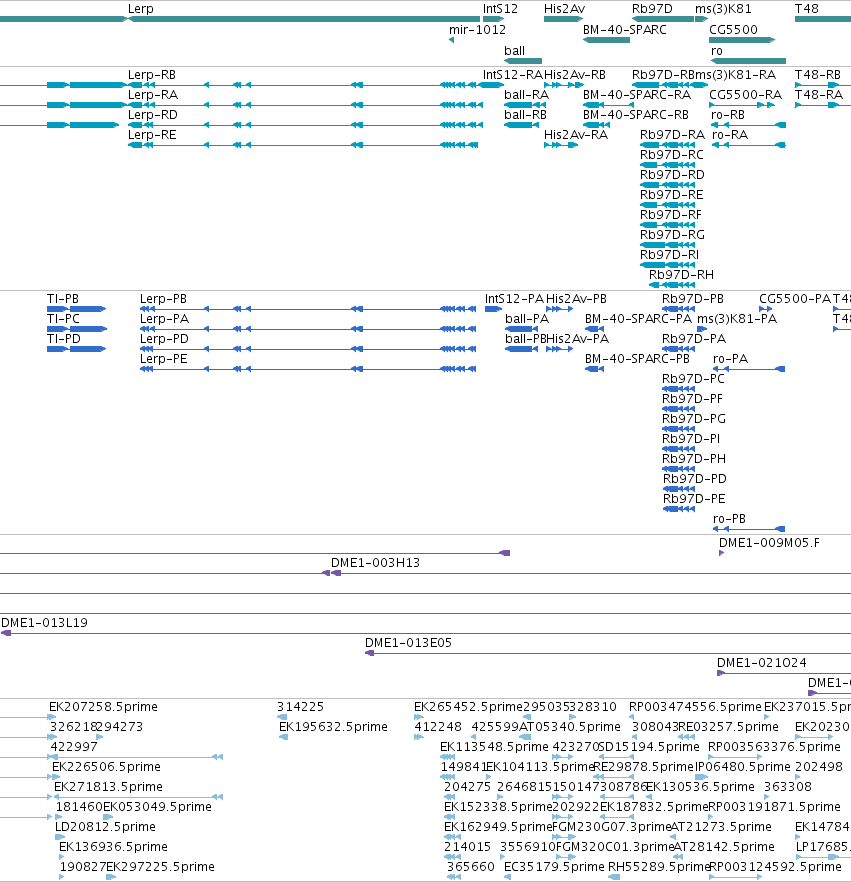Select the Rb97D-RG transcript label
The image size is (851, 882).
672,235
